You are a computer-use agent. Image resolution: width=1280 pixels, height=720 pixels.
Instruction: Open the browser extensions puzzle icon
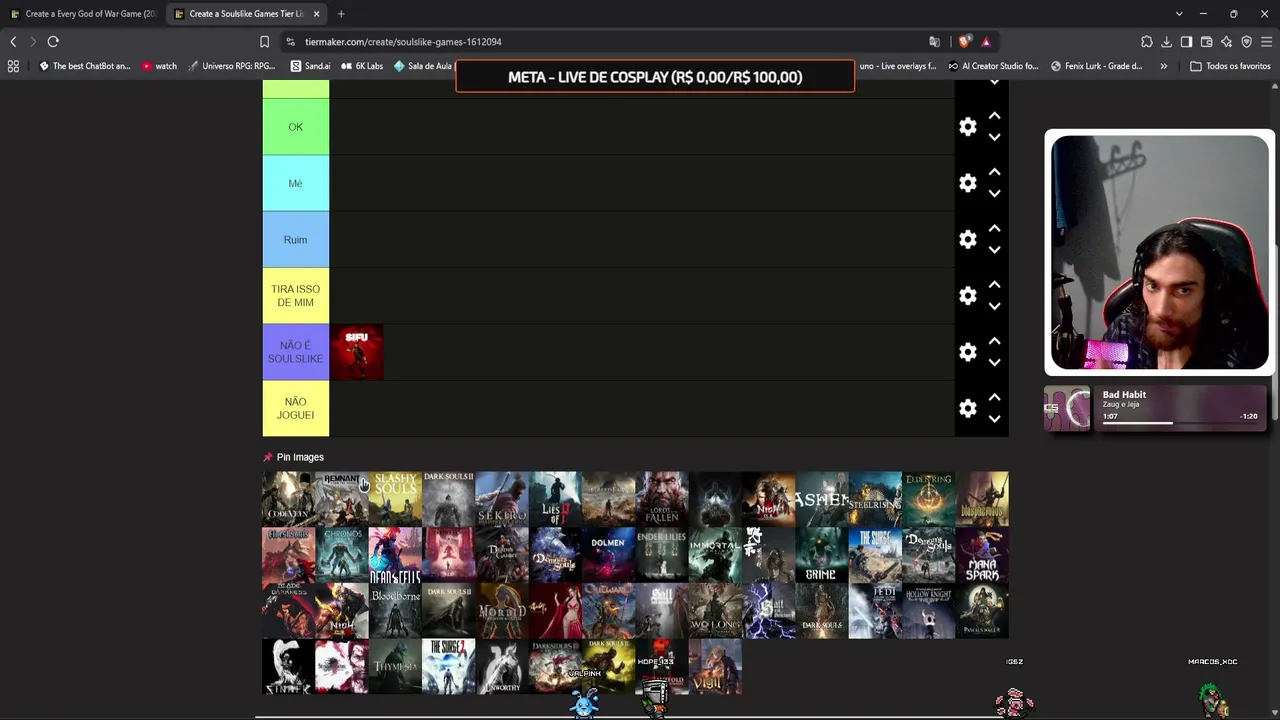click(1146, 42)
